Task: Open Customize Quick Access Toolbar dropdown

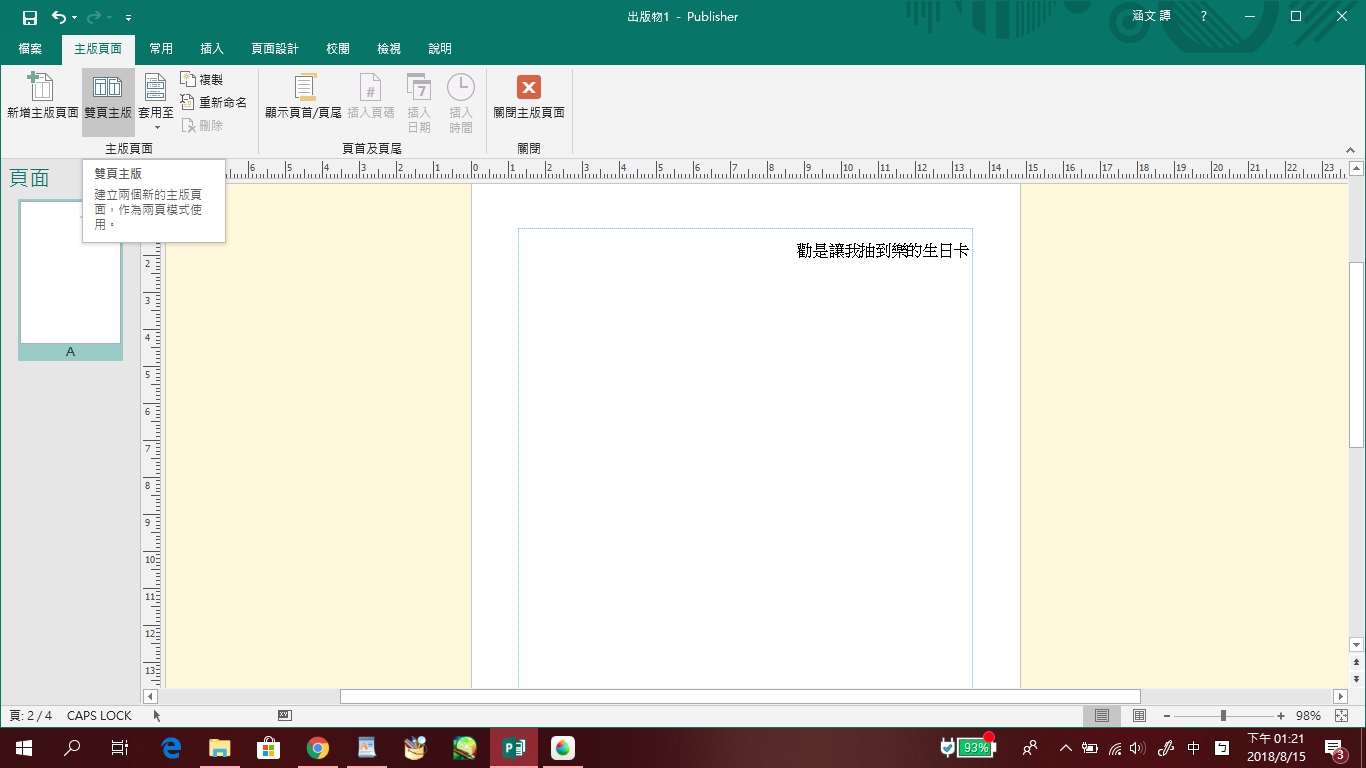Action: [128, 18]
